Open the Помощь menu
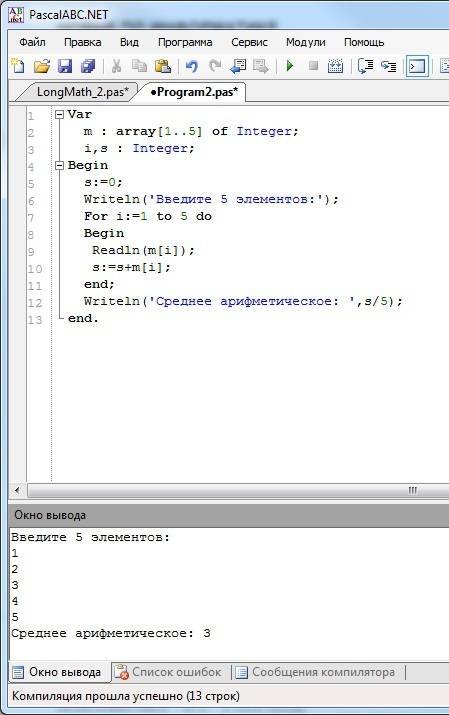Screen dimensions: 449x715 [364, 42]
